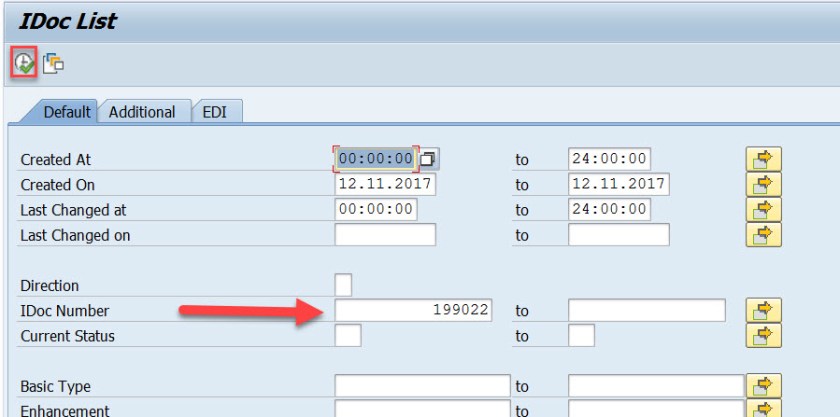The height and width of the screenshot is (417, 840).
Task: Open multiple selection for Created On
Action: (763, 184)
